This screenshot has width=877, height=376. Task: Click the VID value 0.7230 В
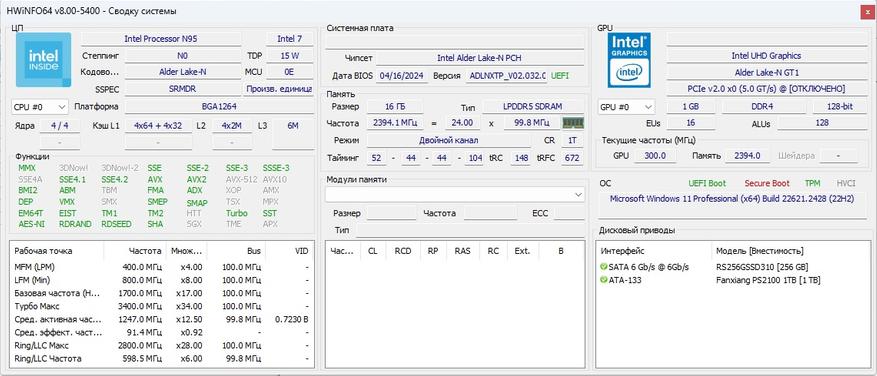pyautogui.click(x=292, y=319)
